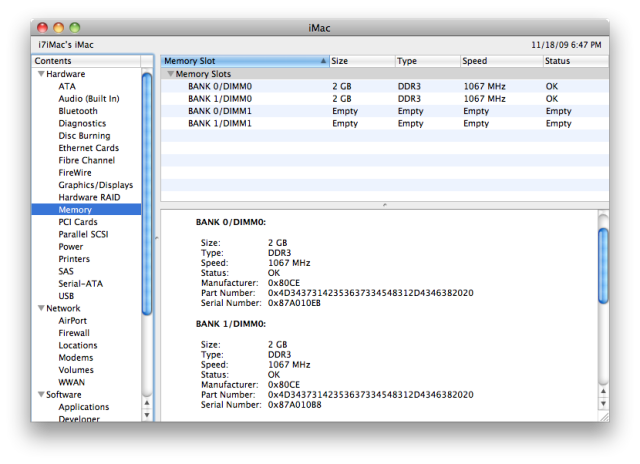Screen dimensions: 640x464
Task: Click the BANK 0/DIMM0 Part Number value
Action: click(x=370, y=293)
